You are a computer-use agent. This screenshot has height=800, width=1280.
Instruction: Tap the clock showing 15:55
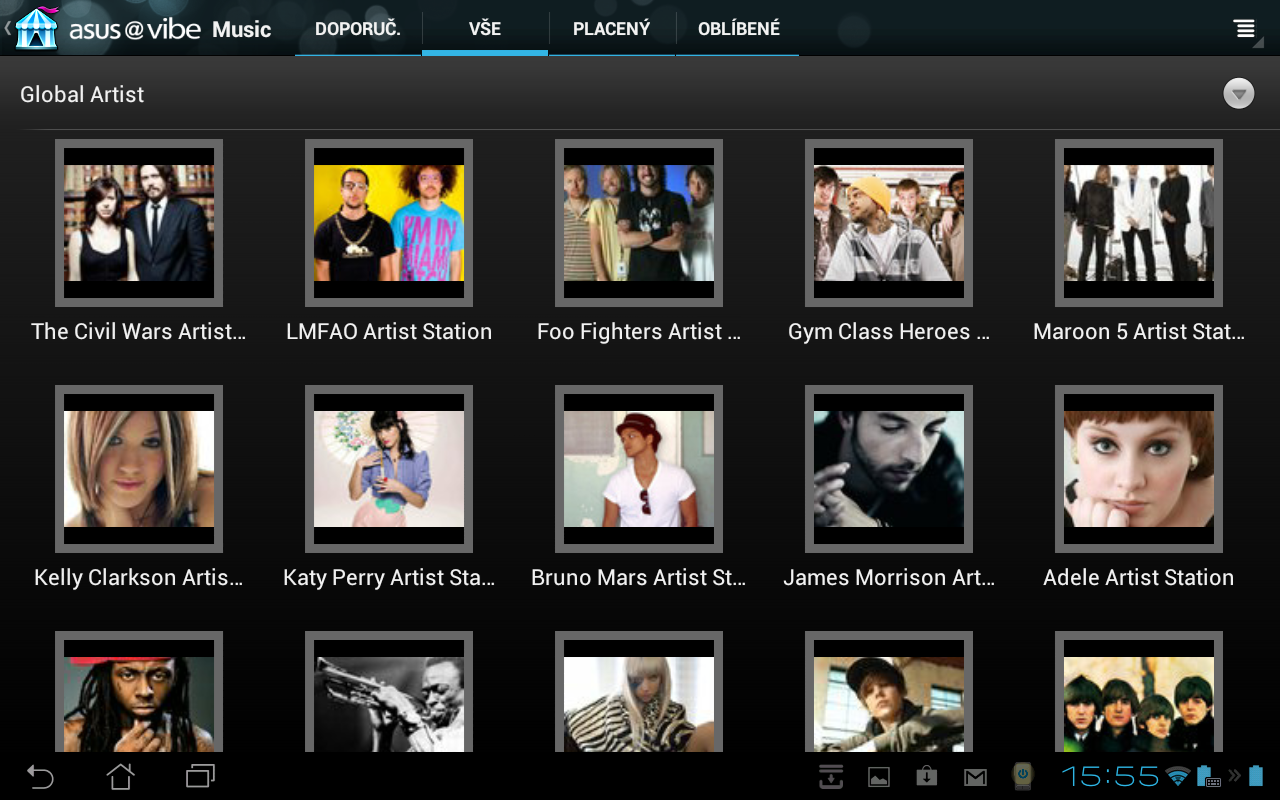pos(1110,776)
